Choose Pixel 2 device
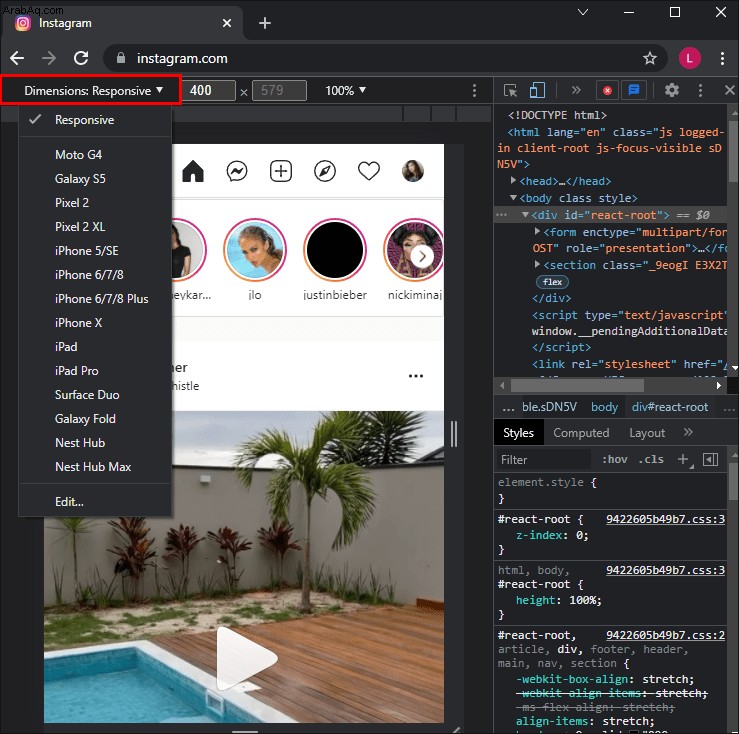This screenshot has width=739, height=734. click(x=94, y=203)
